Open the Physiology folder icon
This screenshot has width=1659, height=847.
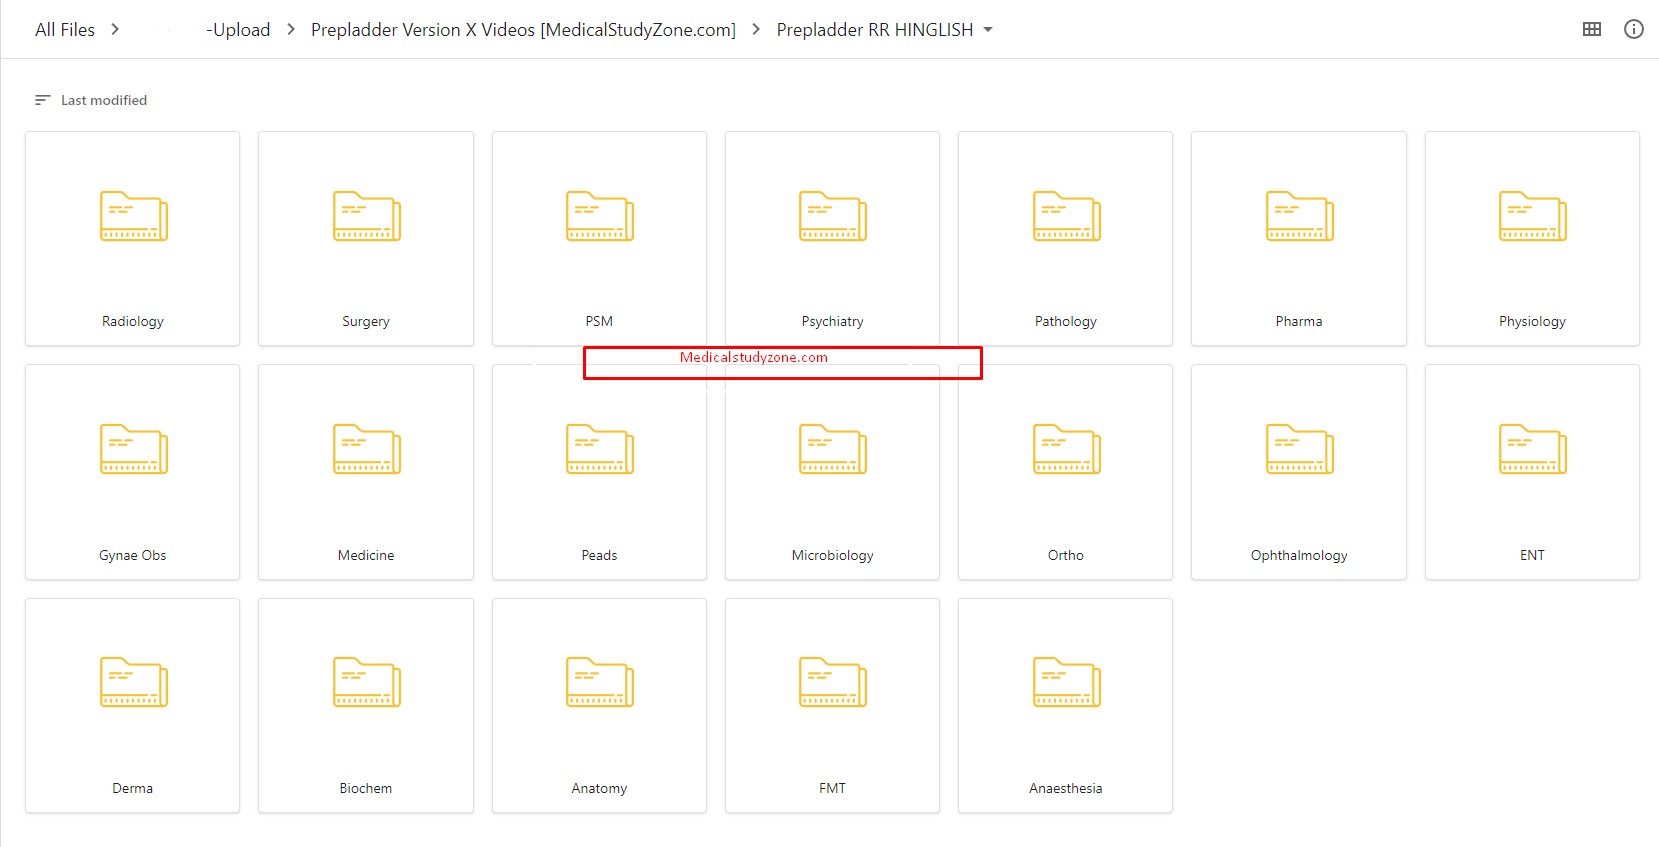pyautogui.click(x=1532, y=216)
